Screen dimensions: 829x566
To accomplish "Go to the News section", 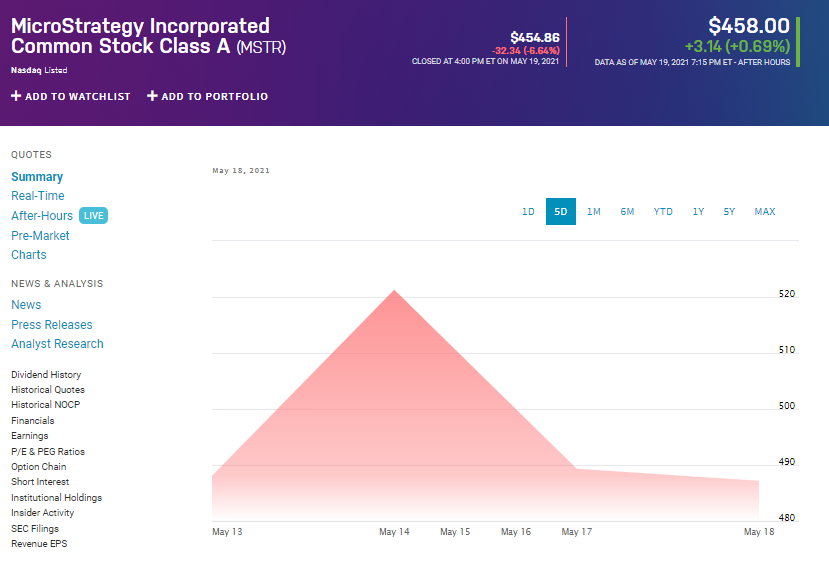I will [x=26, y=305].
